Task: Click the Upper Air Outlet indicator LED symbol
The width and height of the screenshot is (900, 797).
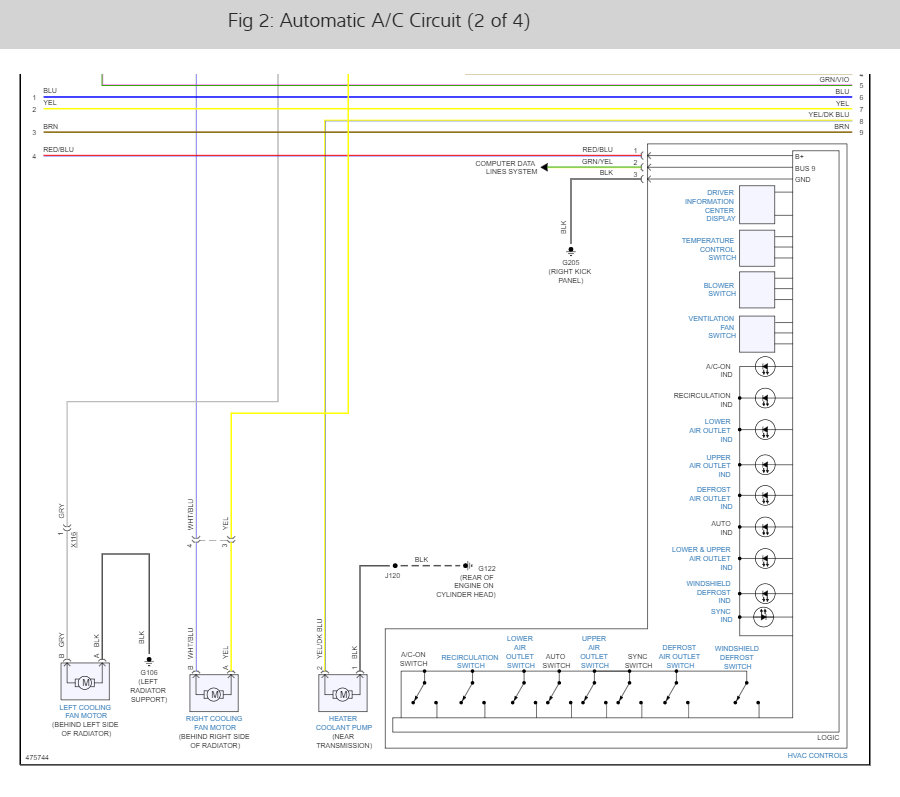Action: pyautogui.click(x=765, y=465)
